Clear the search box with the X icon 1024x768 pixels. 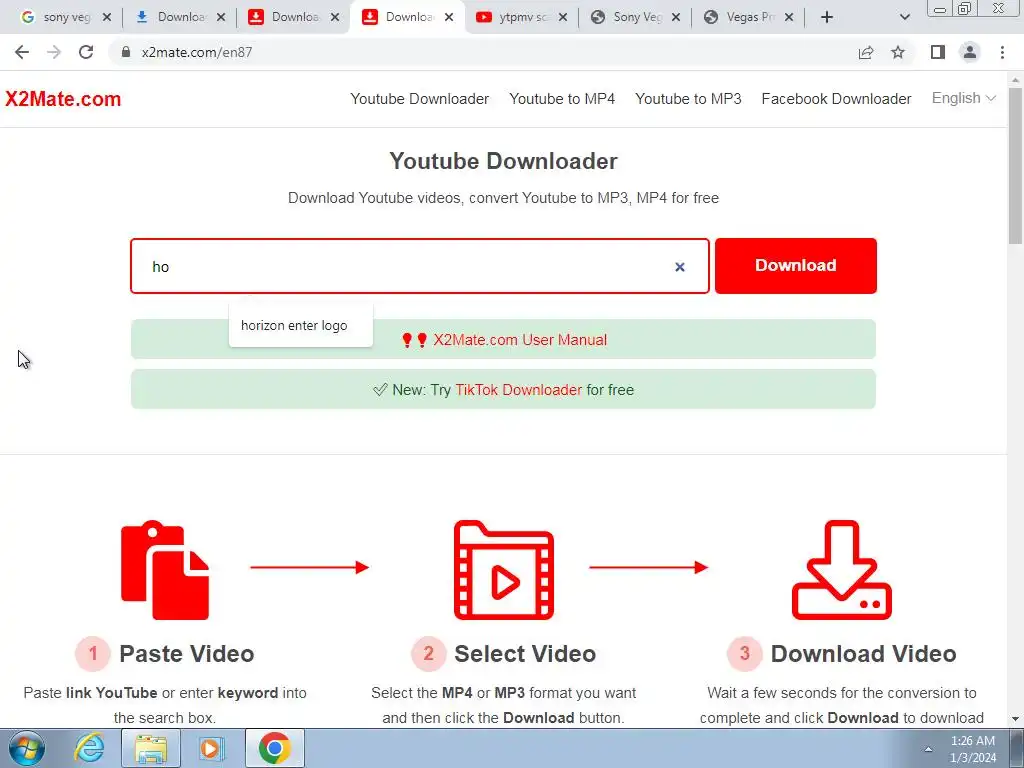(x=680, y=266)
